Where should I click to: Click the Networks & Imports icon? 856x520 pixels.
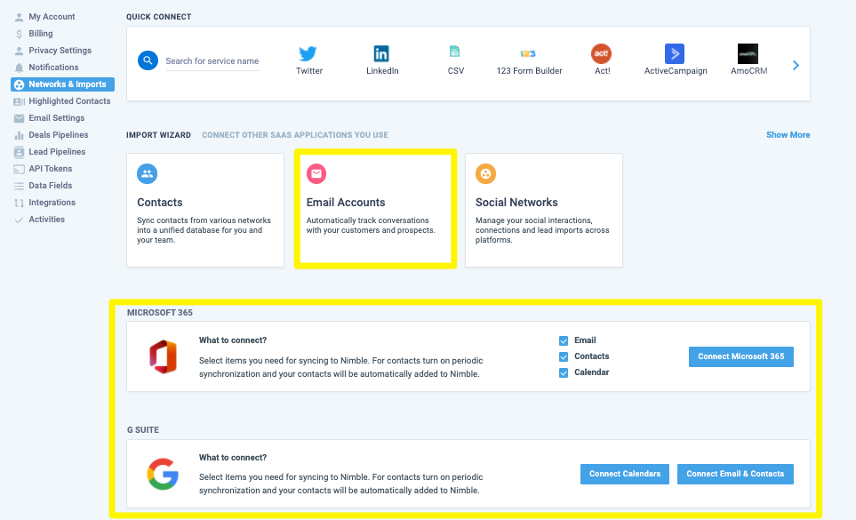click(x=19, y=85)
